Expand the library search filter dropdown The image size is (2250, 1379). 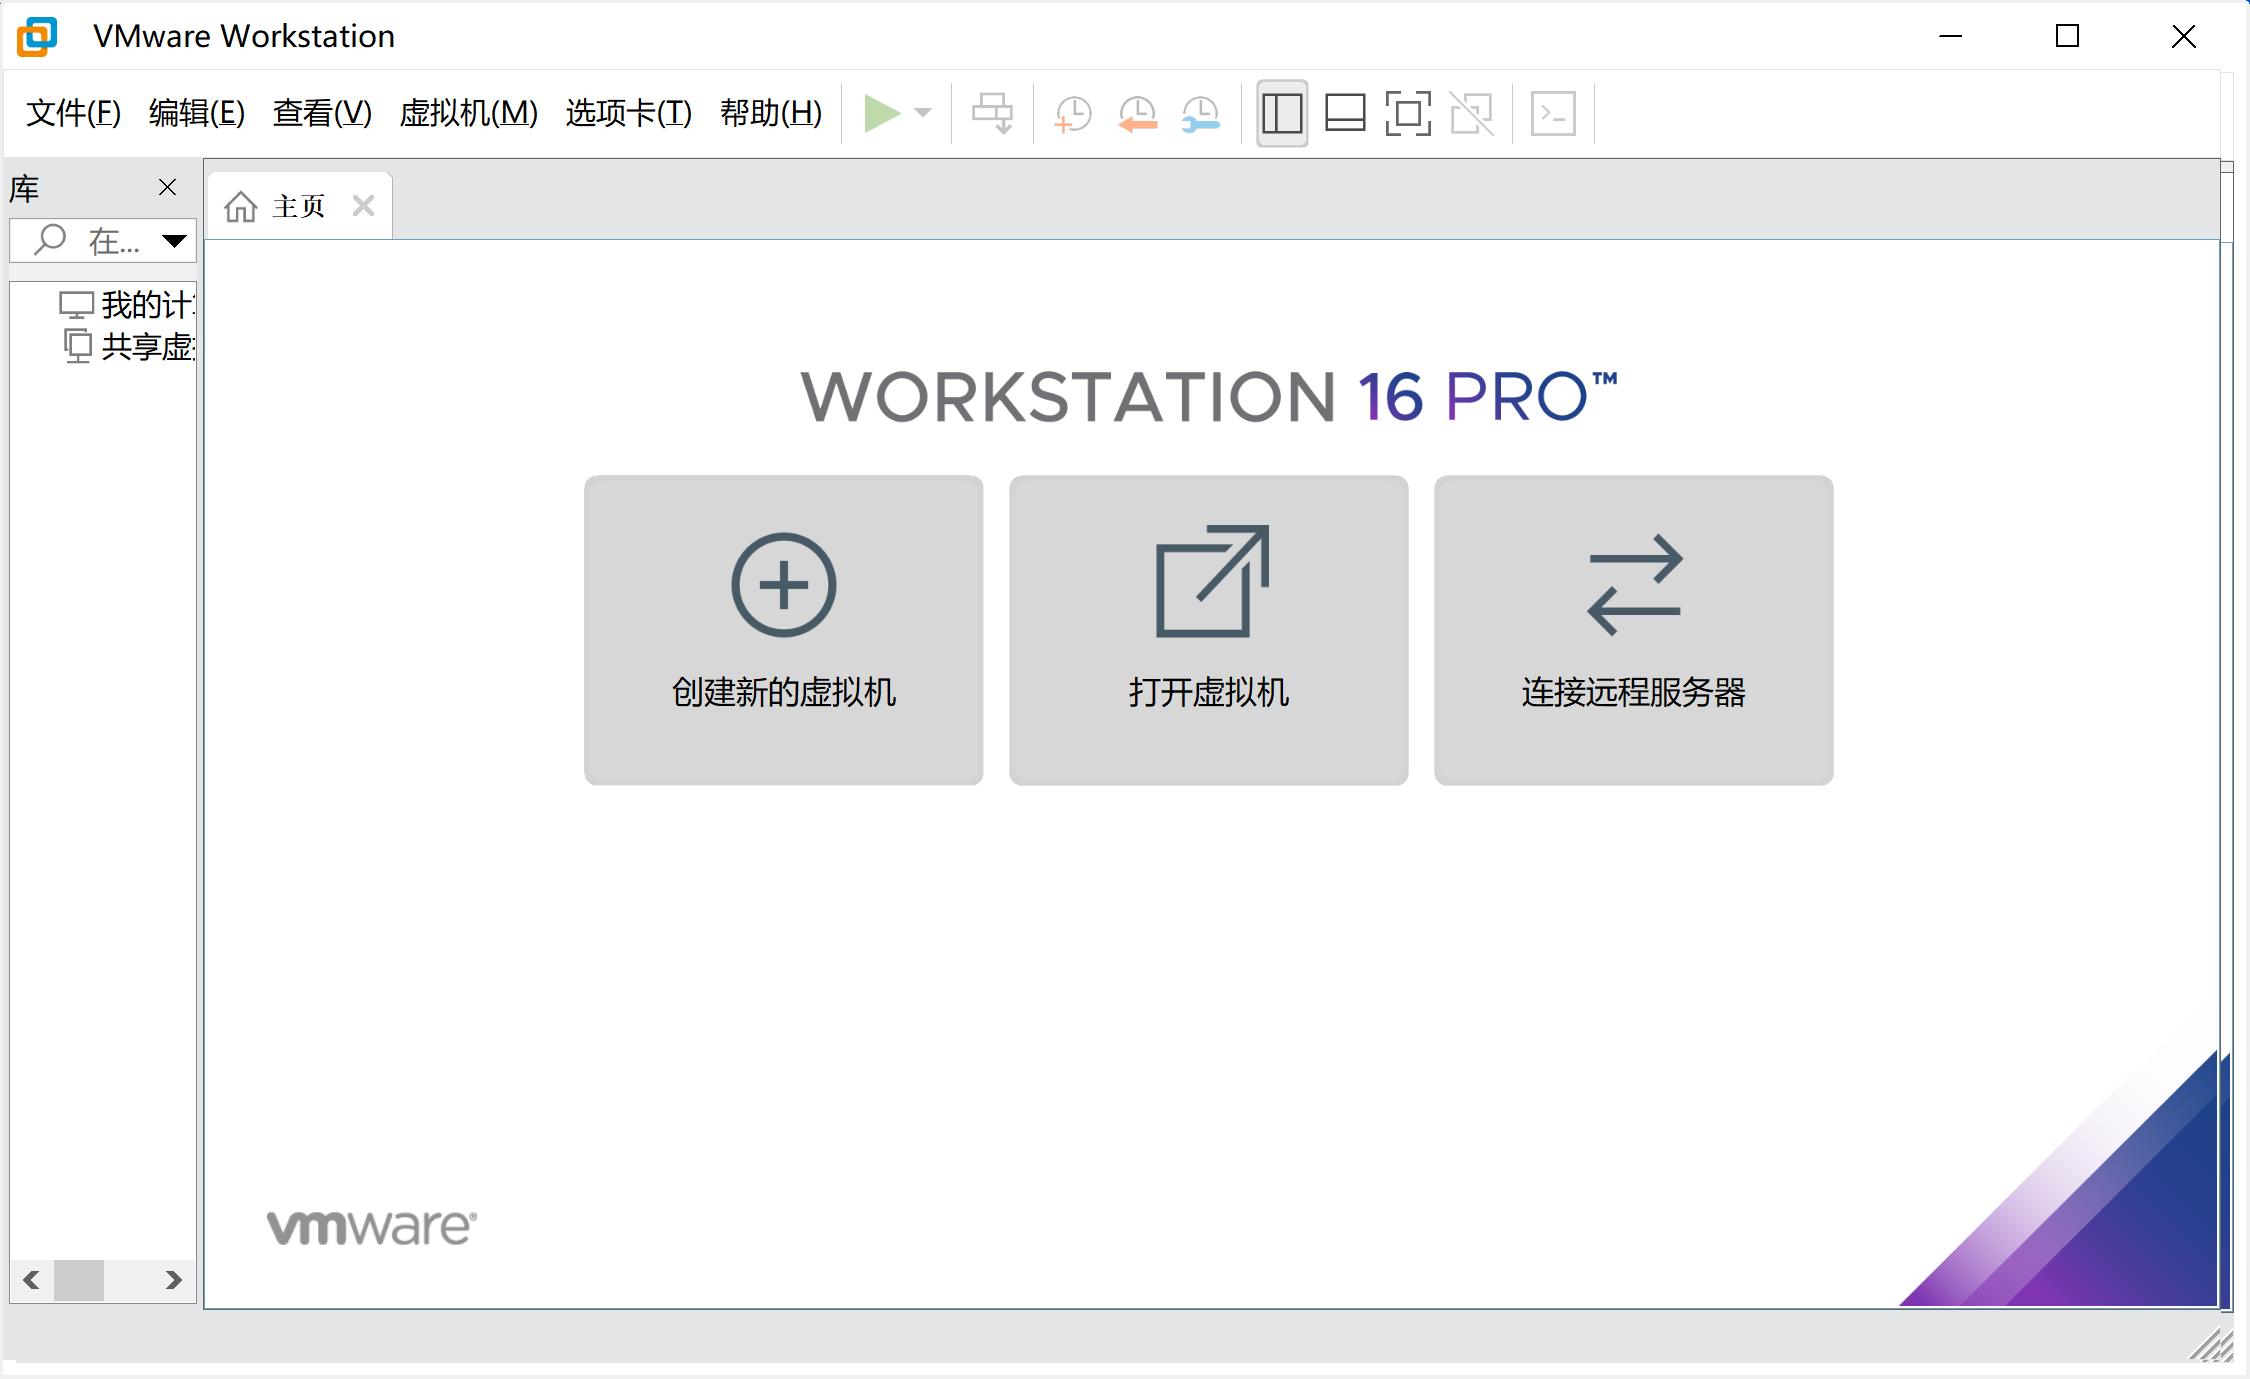(174, 241)
